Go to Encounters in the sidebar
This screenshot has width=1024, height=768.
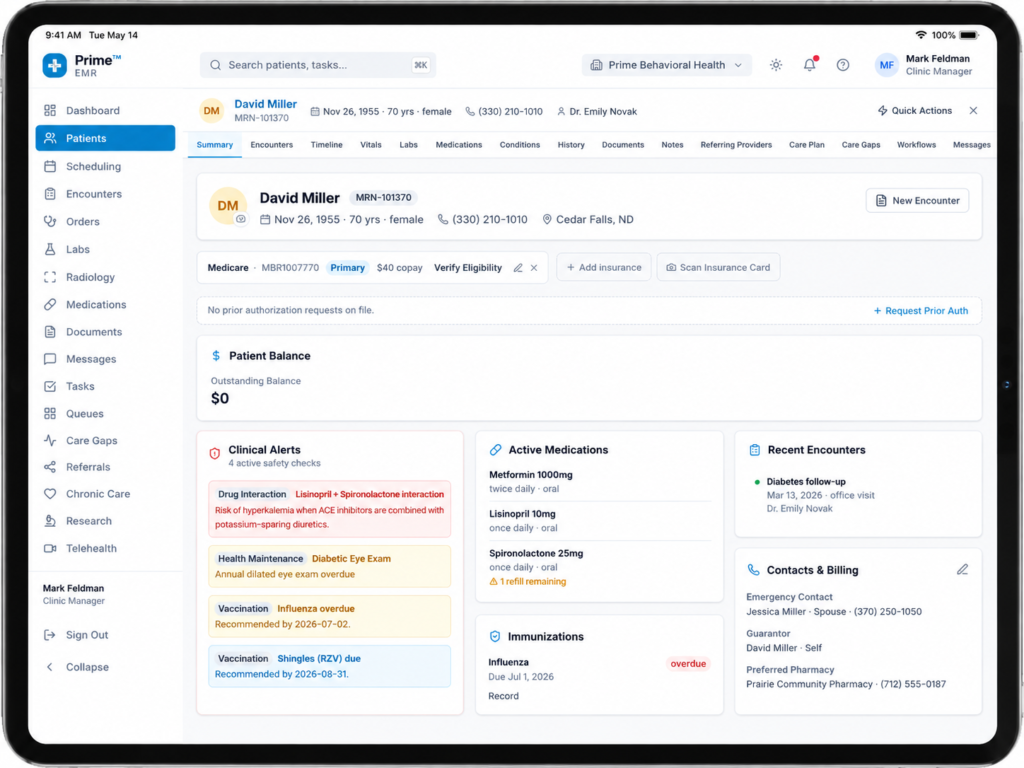click(x=105, y=194)
